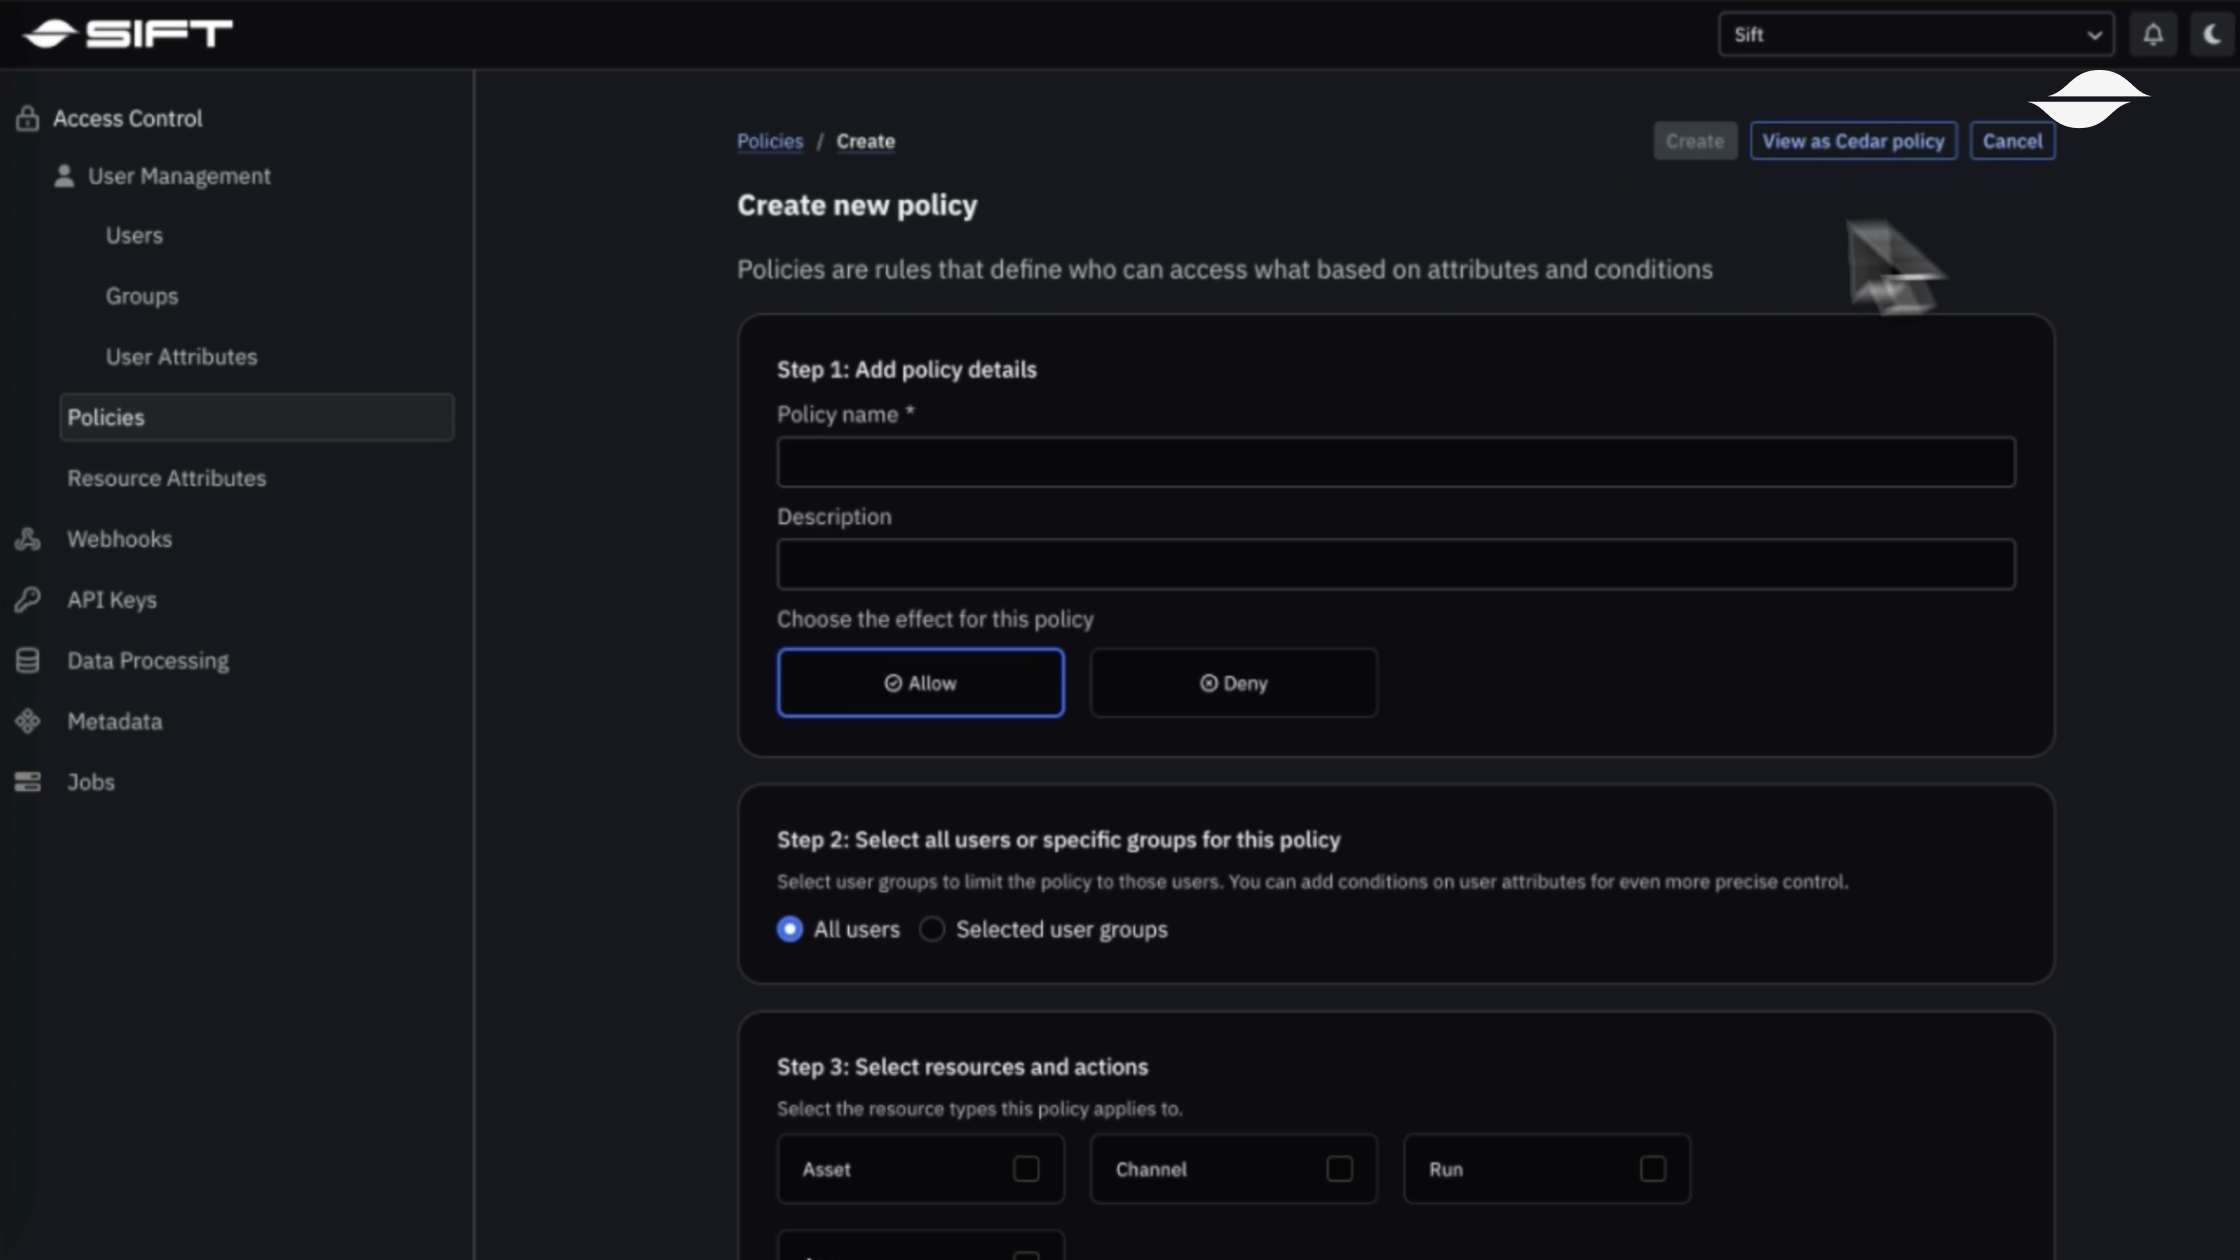Click the notifications bell icon
Image resolution: width=2240 pixels, height=1260 pixels.
pyautogui.click(x=2153, y=35)
